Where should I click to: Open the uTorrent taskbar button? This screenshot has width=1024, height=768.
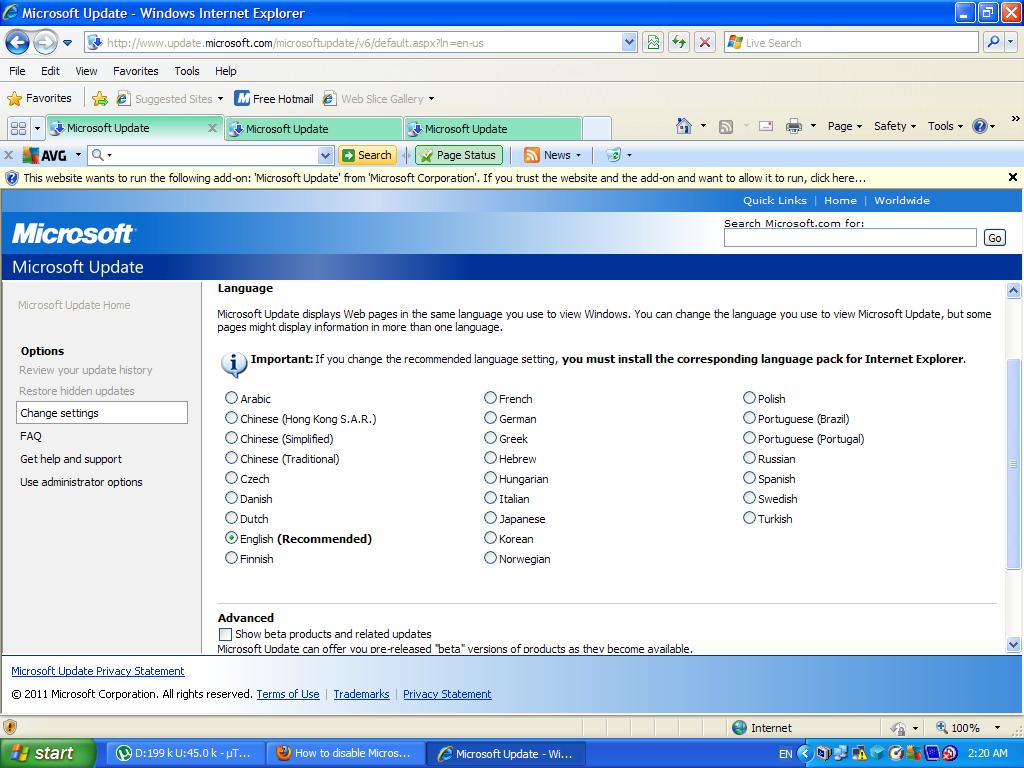coord(184,753)
